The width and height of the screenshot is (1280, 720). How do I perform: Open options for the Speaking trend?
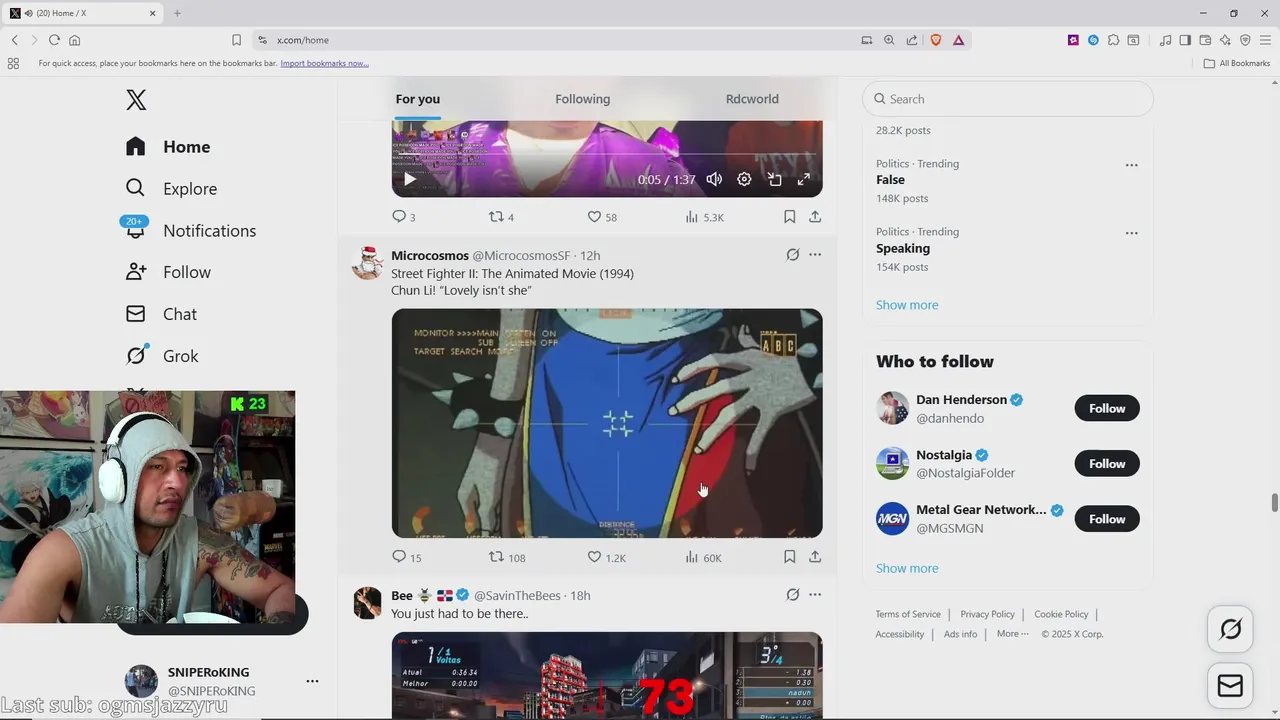(x=1131, y=233)
